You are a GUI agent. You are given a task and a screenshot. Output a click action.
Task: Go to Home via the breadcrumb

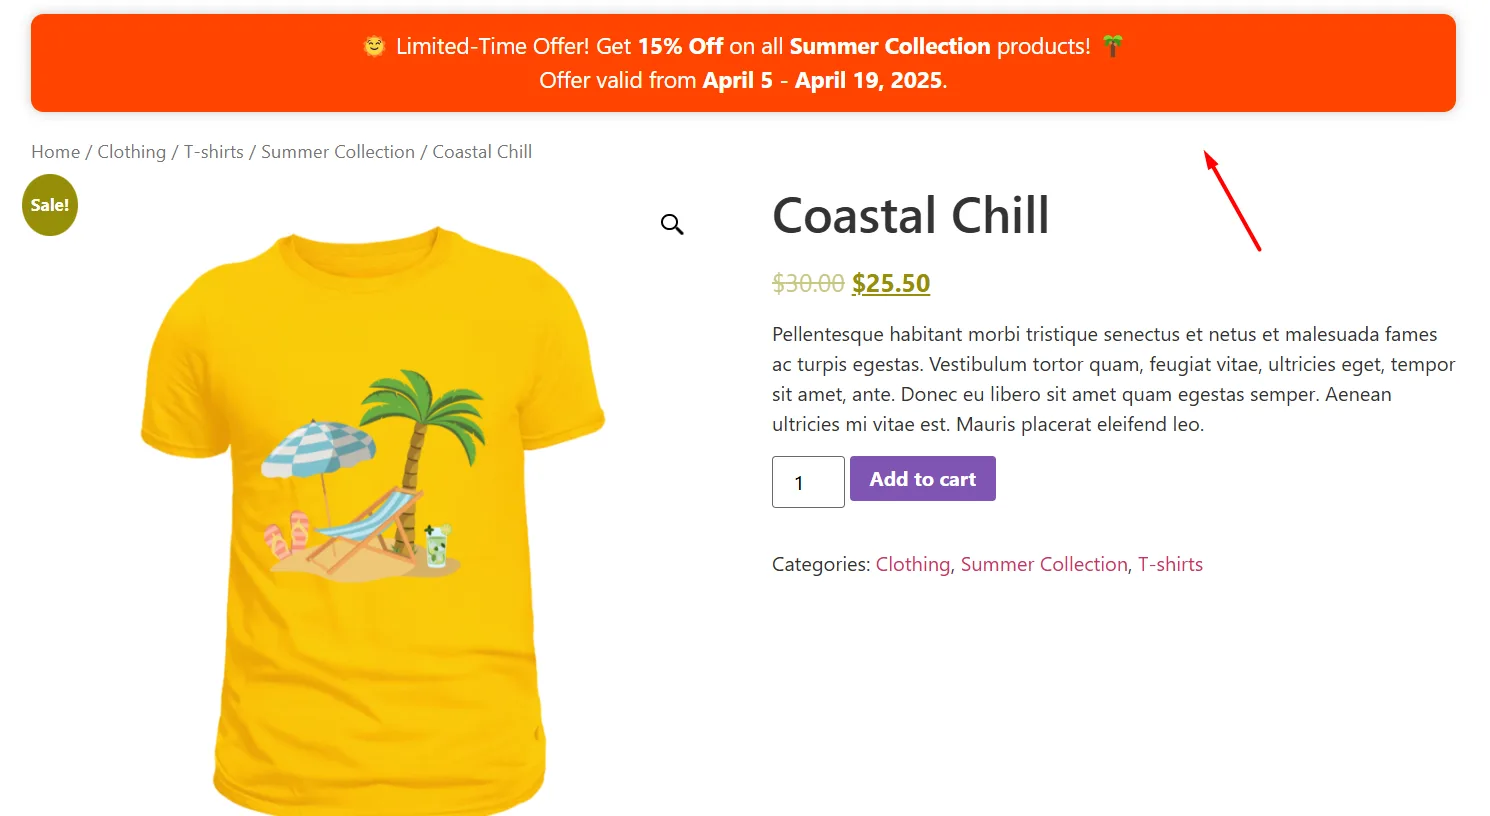(x=55, y=152)
